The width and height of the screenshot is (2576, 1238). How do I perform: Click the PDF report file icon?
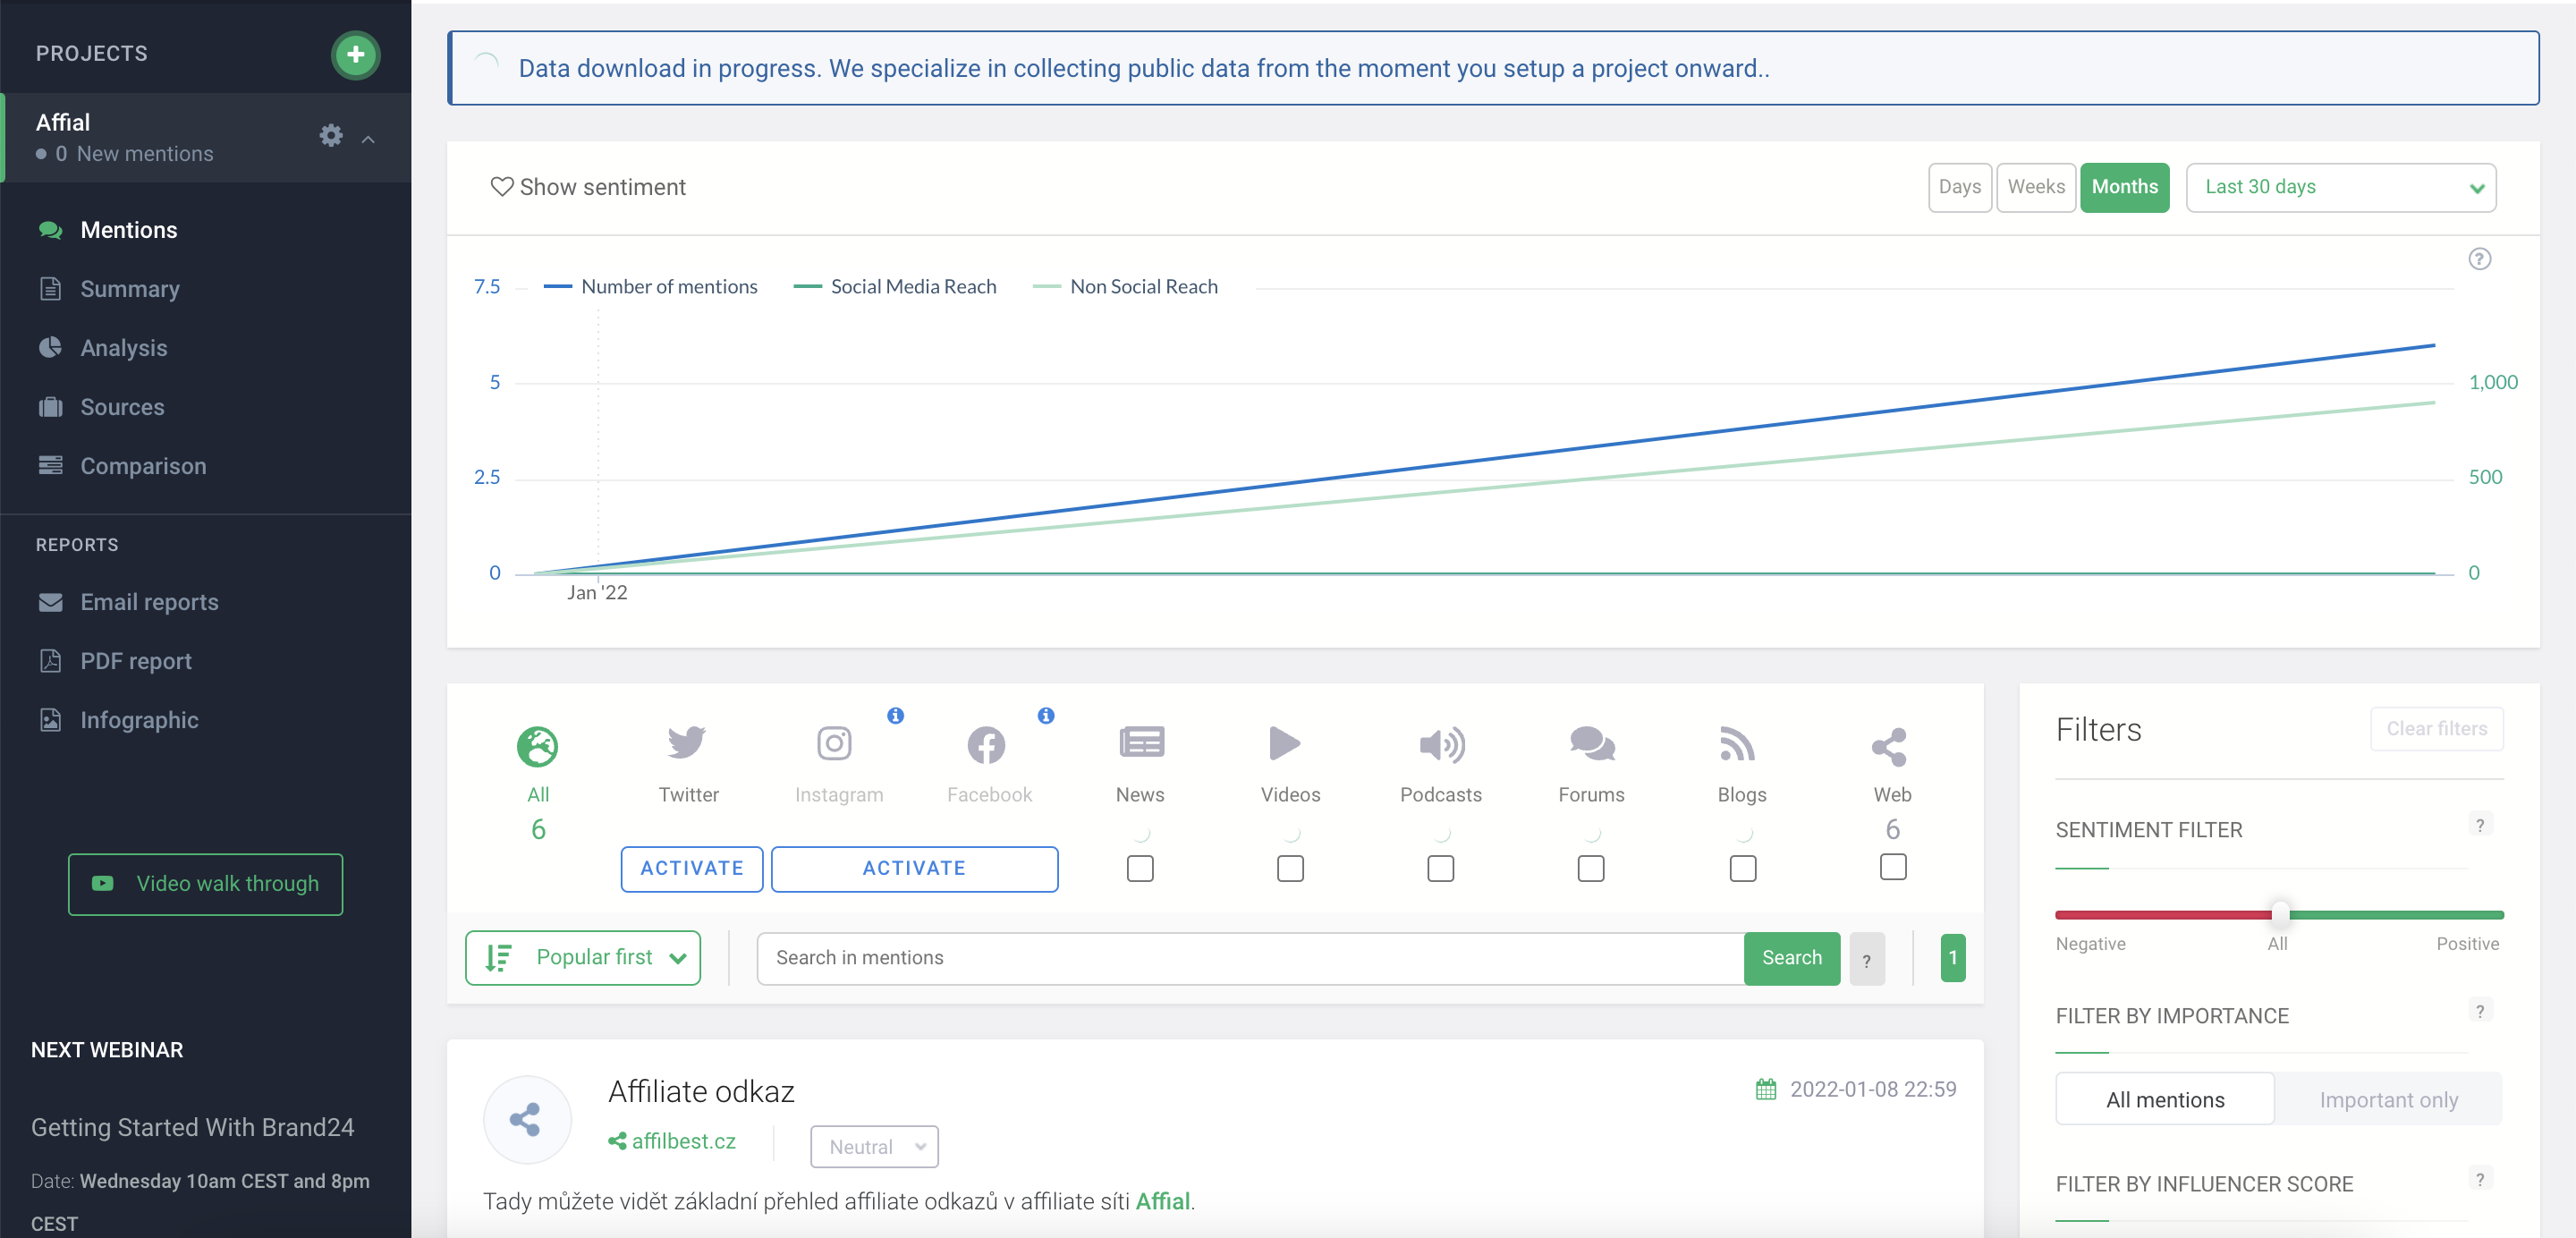click(50, 661)
